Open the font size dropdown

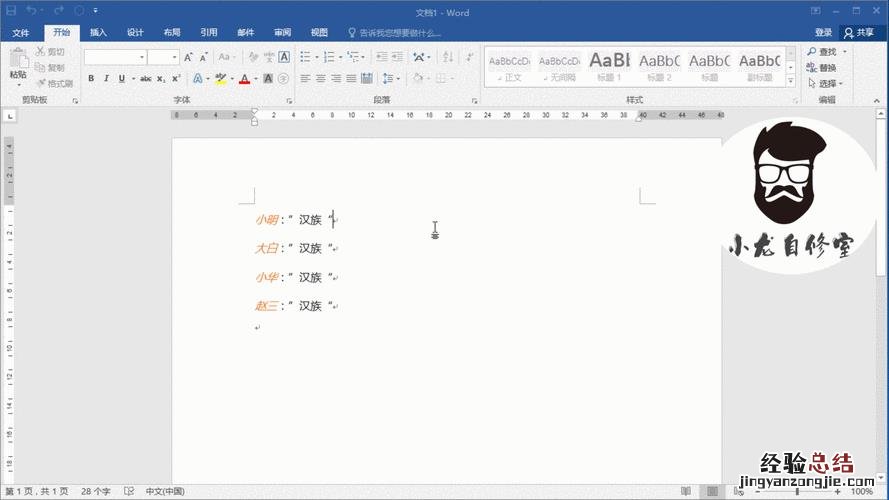point(175,57)
